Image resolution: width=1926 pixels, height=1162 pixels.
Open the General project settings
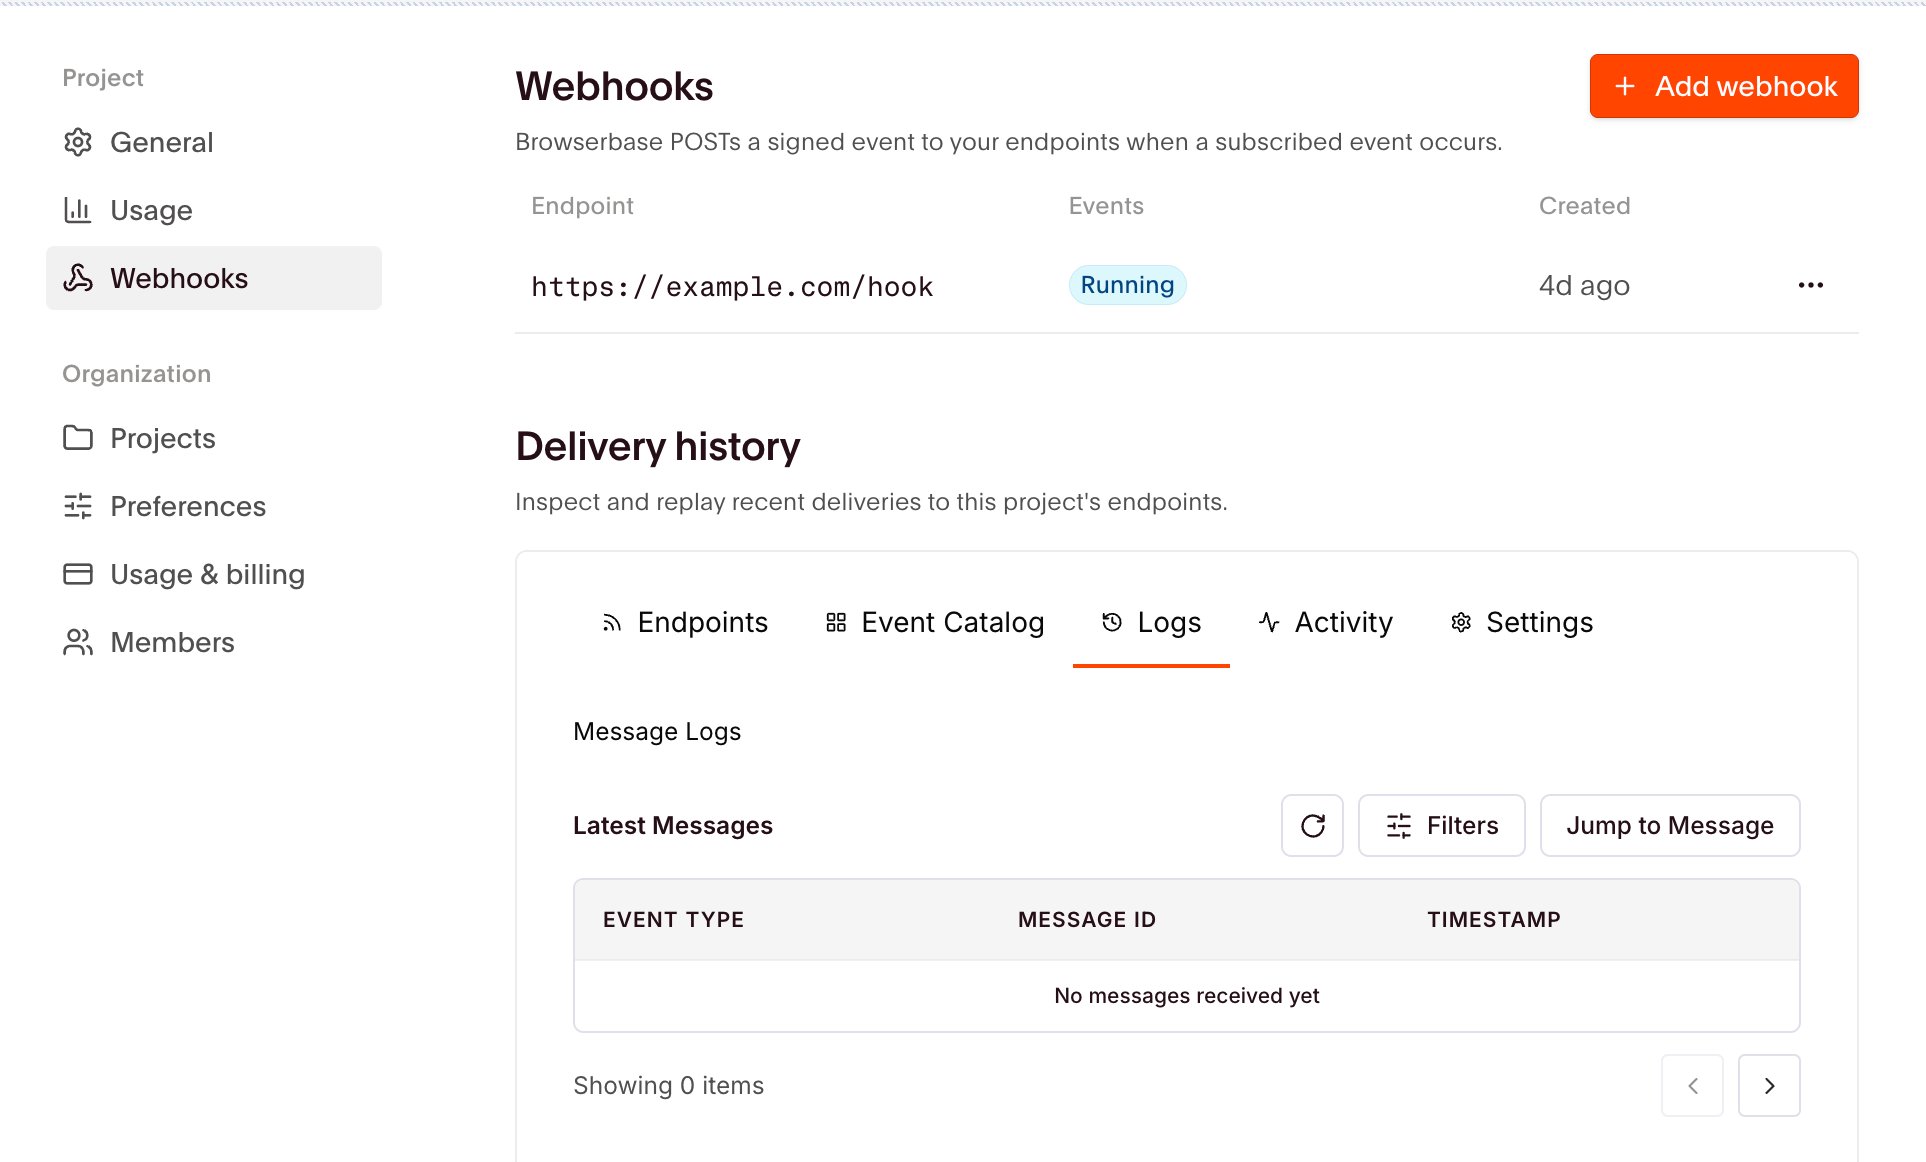pos(214,142)
